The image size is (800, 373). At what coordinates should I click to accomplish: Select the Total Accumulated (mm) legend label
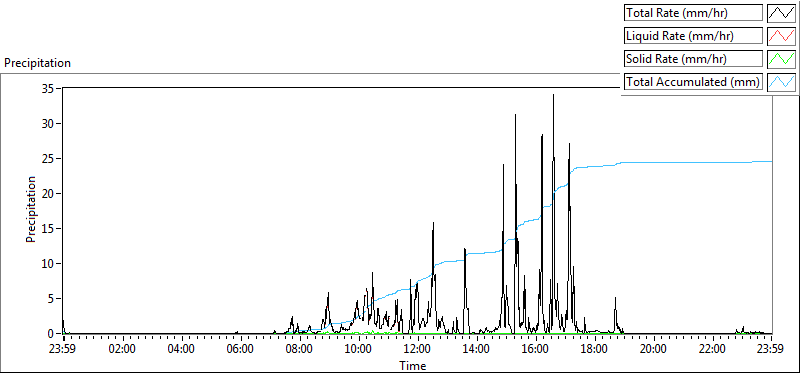693,82
